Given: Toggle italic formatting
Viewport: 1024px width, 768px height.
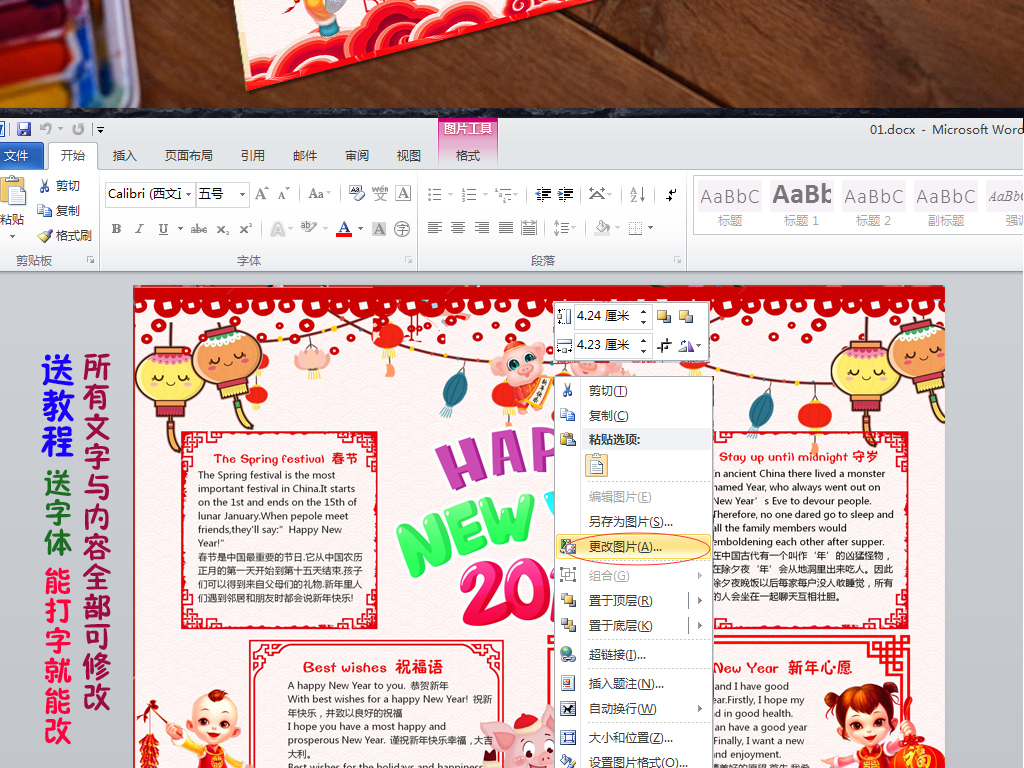Looking at the screenshot, I should tap(139, 228).
